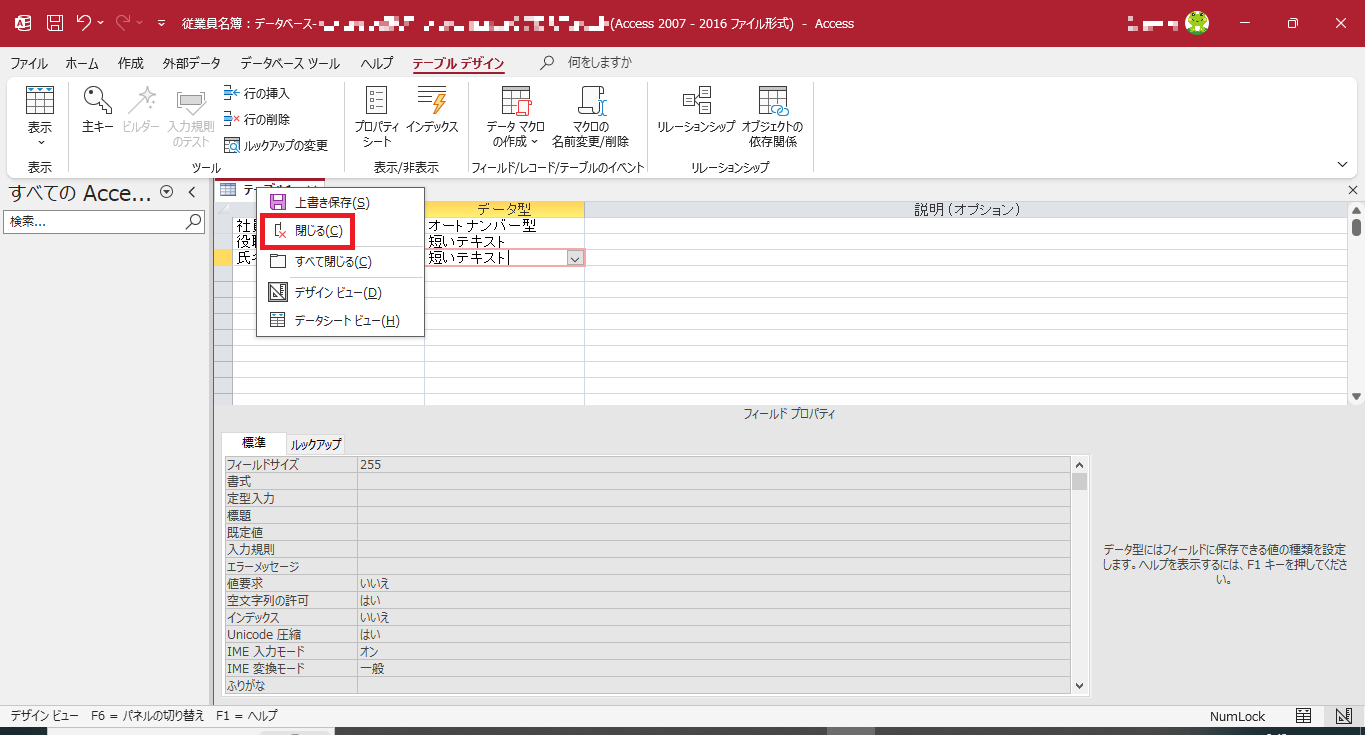Open the リレーションシップ window
The image size is (1365, 735).
pyautogui.click(x=697, y=109)
